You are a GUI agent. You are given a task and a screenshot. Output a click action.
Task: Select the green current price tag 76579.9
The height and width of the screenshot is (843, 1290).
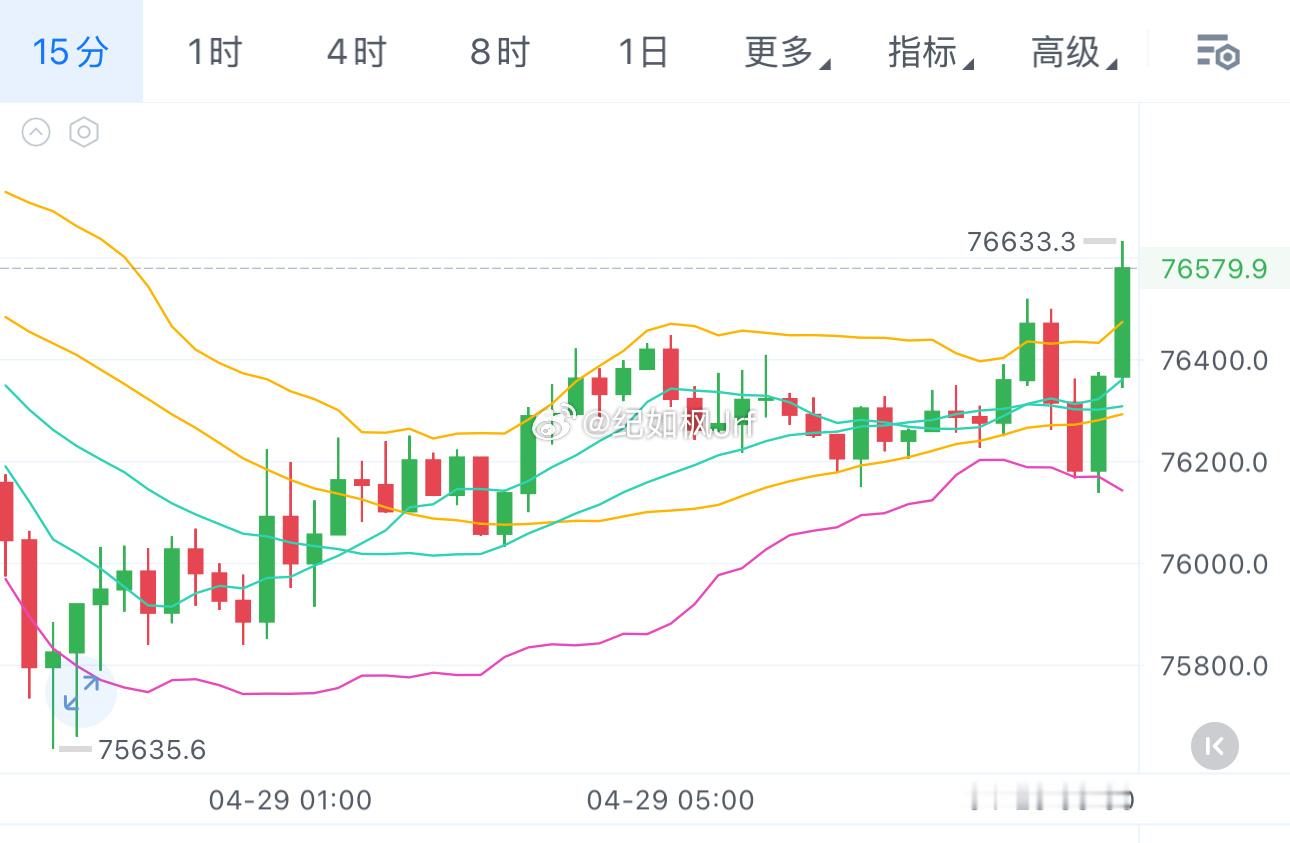(1216, 268)
